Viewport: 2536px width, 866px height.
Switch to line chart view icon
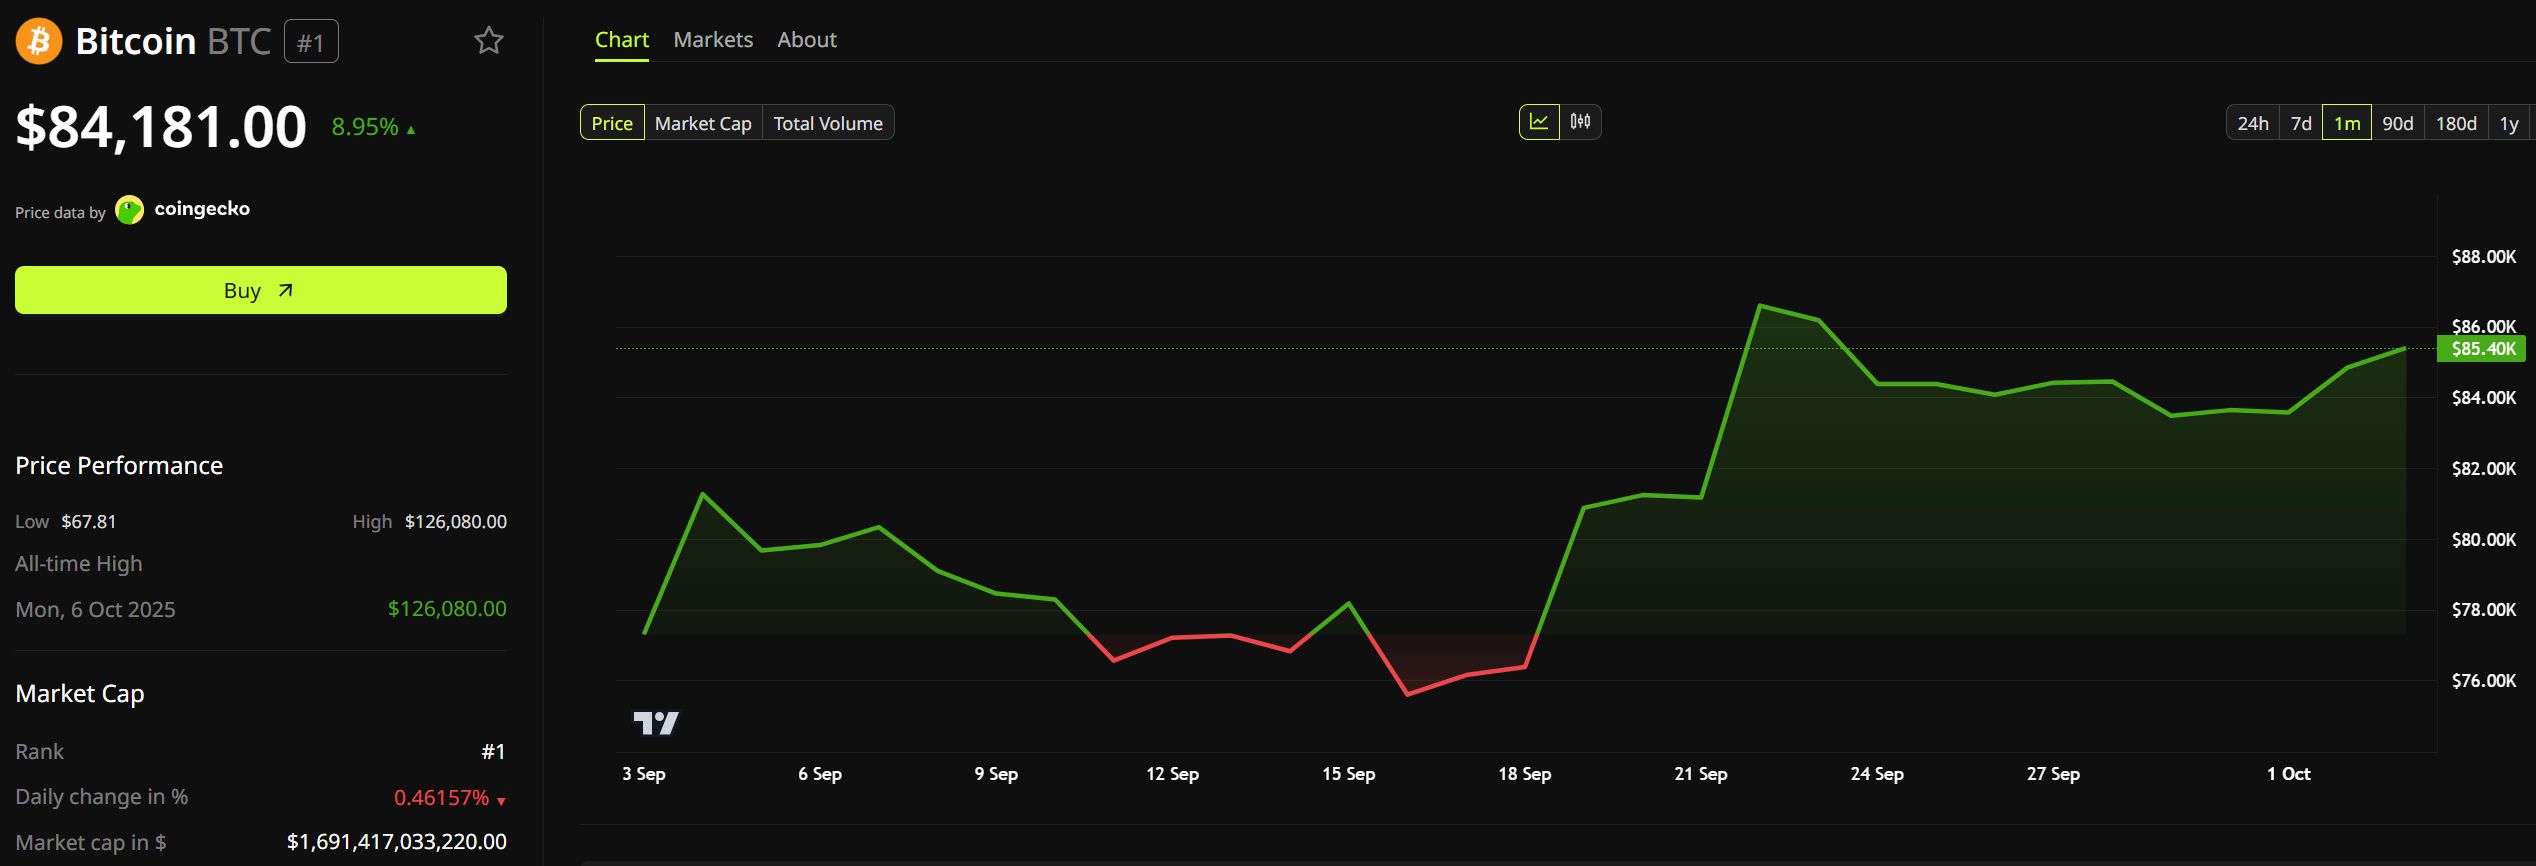pos(1539,122)
